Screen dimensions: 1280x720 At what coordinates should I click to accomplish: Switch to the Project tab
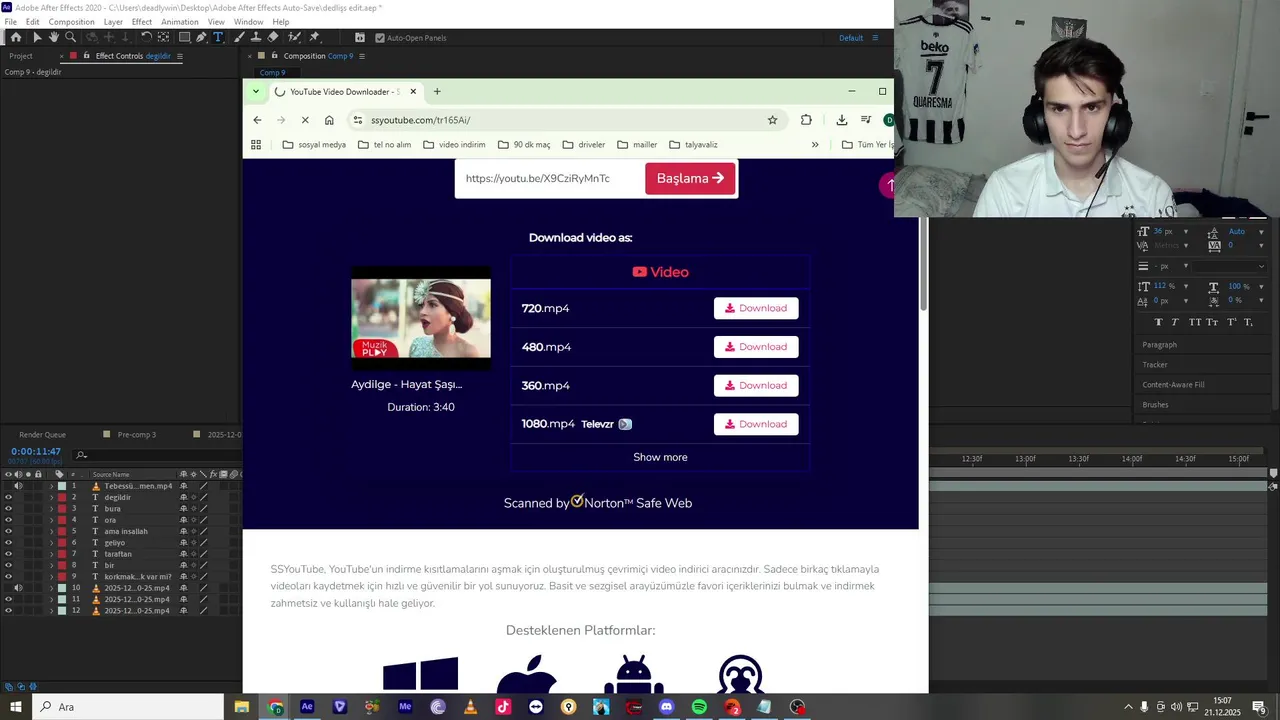coord(21,56)
